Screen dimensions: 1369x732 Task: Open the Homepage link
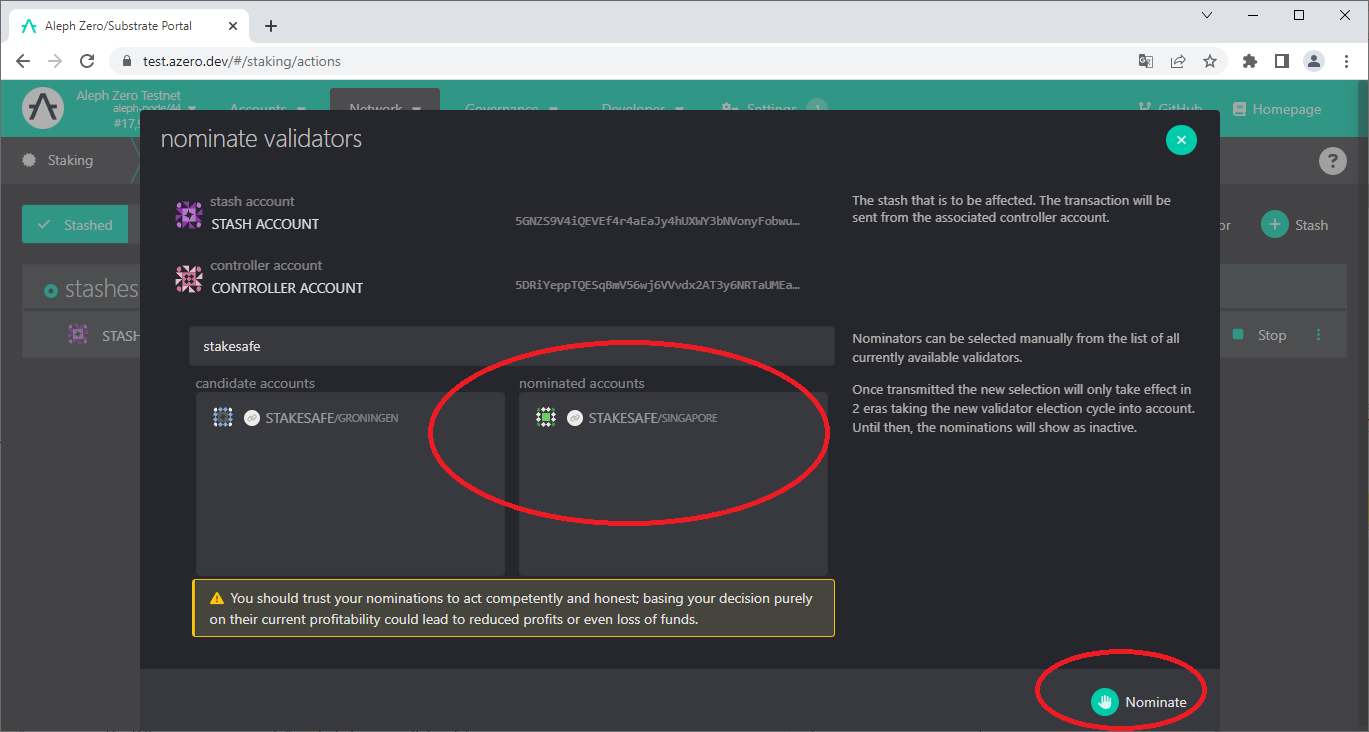click(x=1277, y=109)
